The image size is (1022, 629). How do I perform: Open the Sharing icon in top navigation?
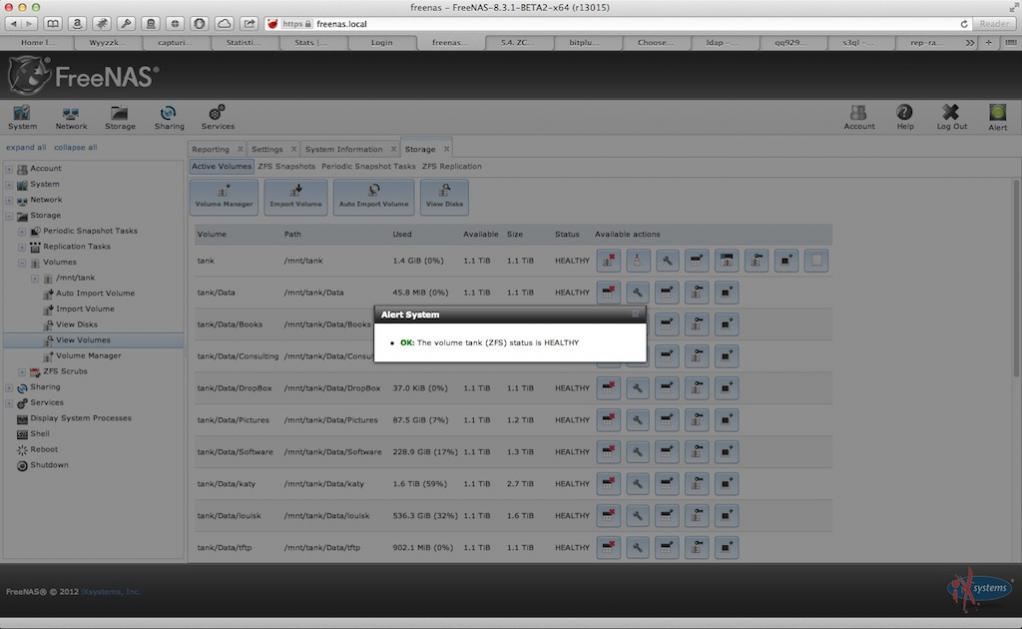[169, 117]
